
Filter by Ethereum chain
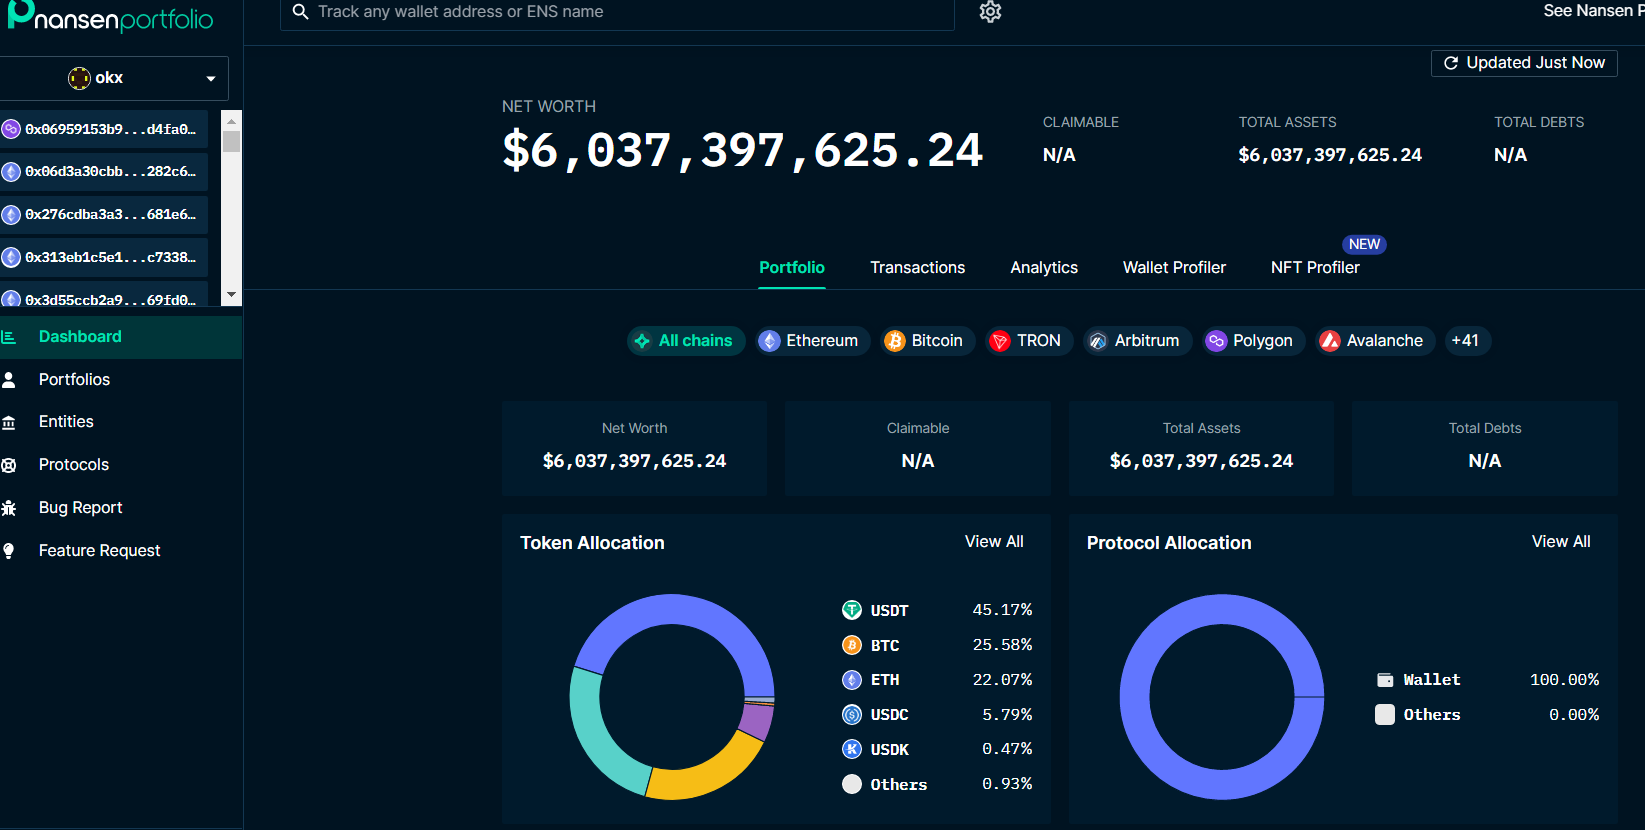click(810, 341)
